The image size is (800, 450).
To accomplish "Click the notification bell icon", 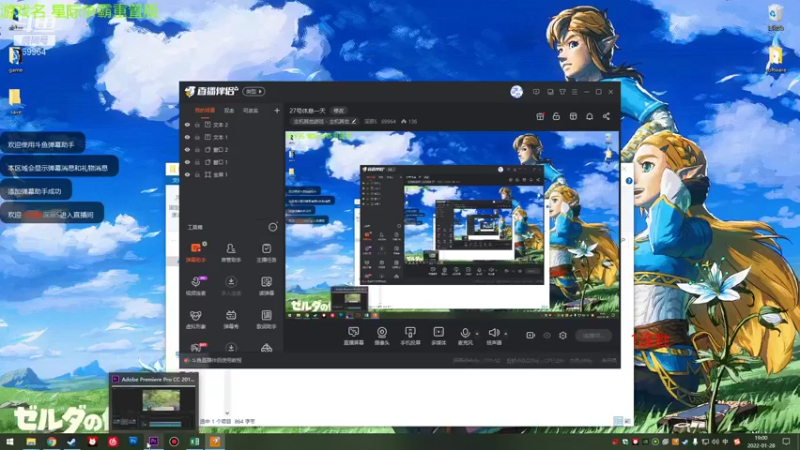I will click(x=589, y=116).
